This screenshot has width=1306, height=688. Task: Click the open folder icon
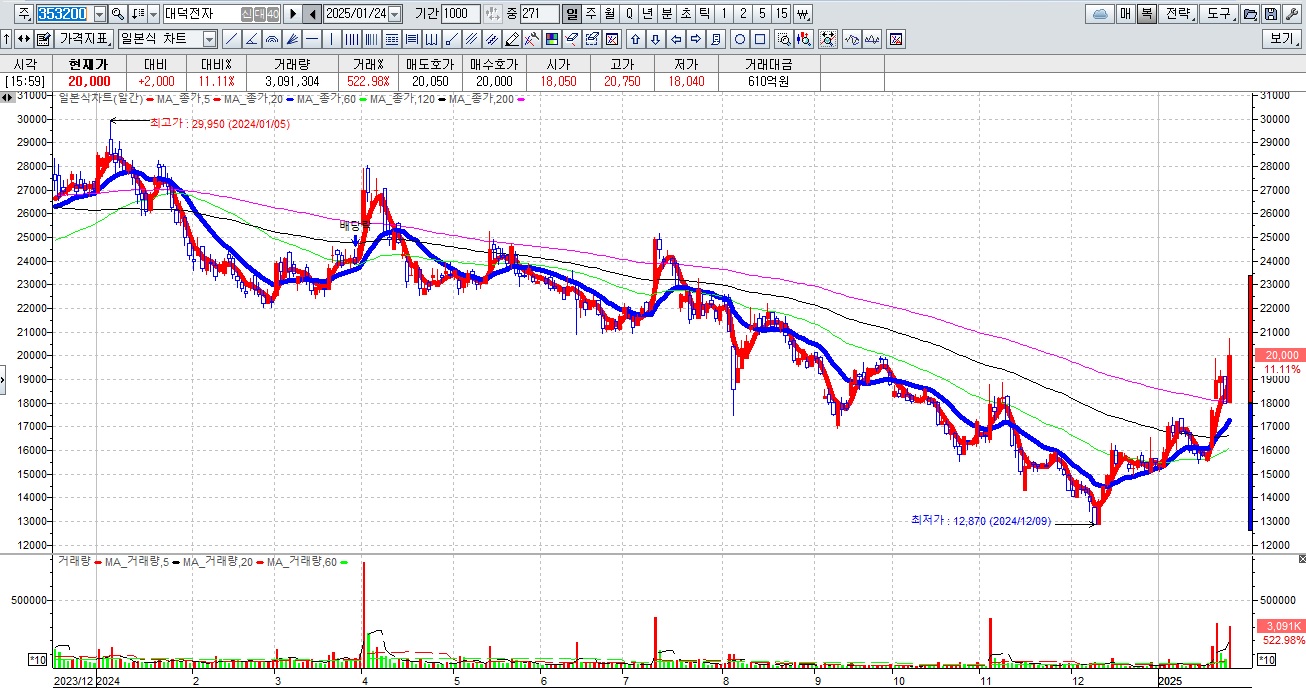point(1249,14)
